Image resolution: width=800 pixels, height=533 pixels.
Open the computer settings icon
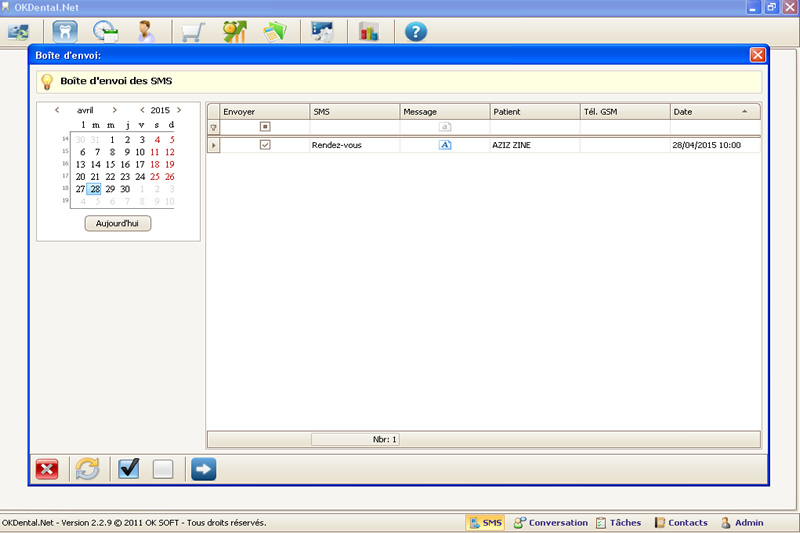pyautogui.click(x=322, y=32)
